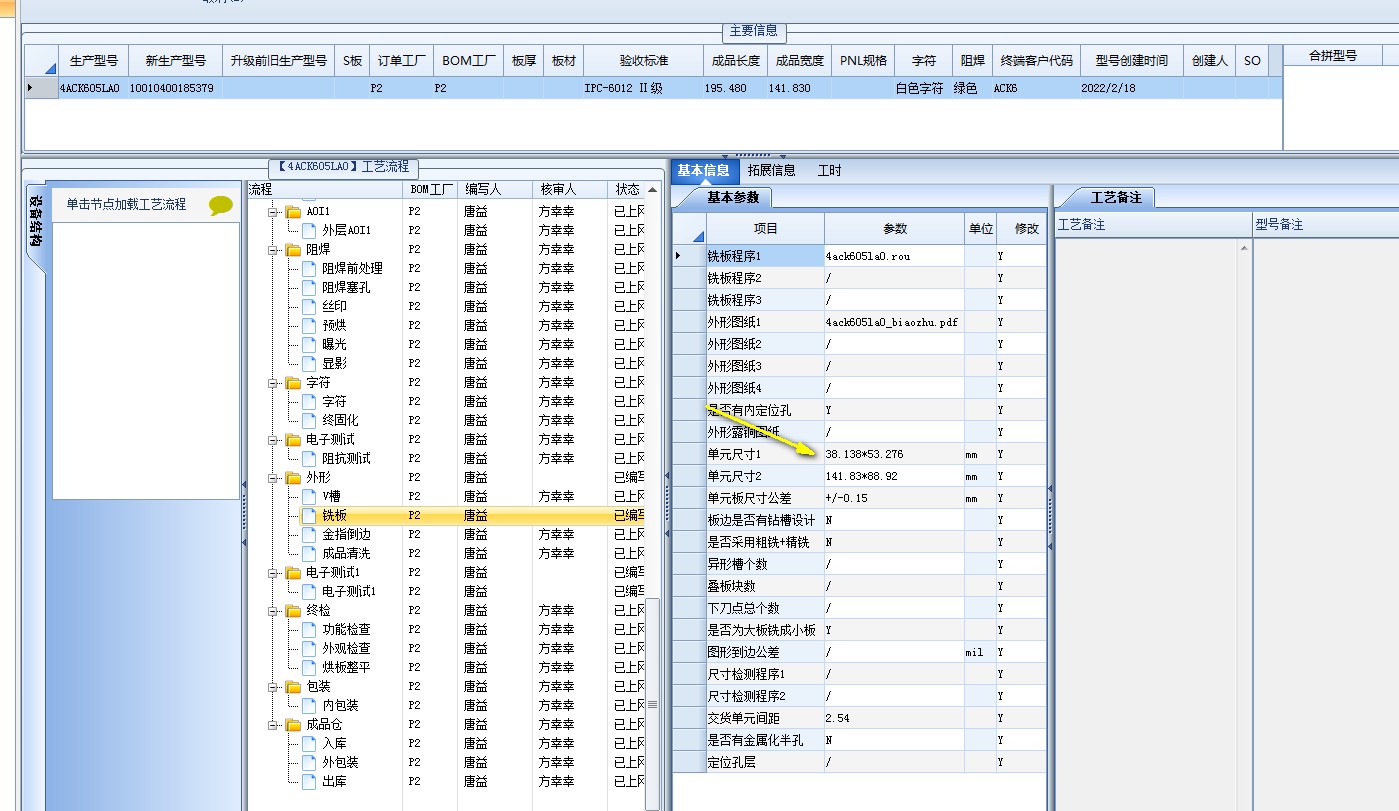Open the vertical 设备结构 side tab
Viewport: 1399px width, 811px height.
35,225
